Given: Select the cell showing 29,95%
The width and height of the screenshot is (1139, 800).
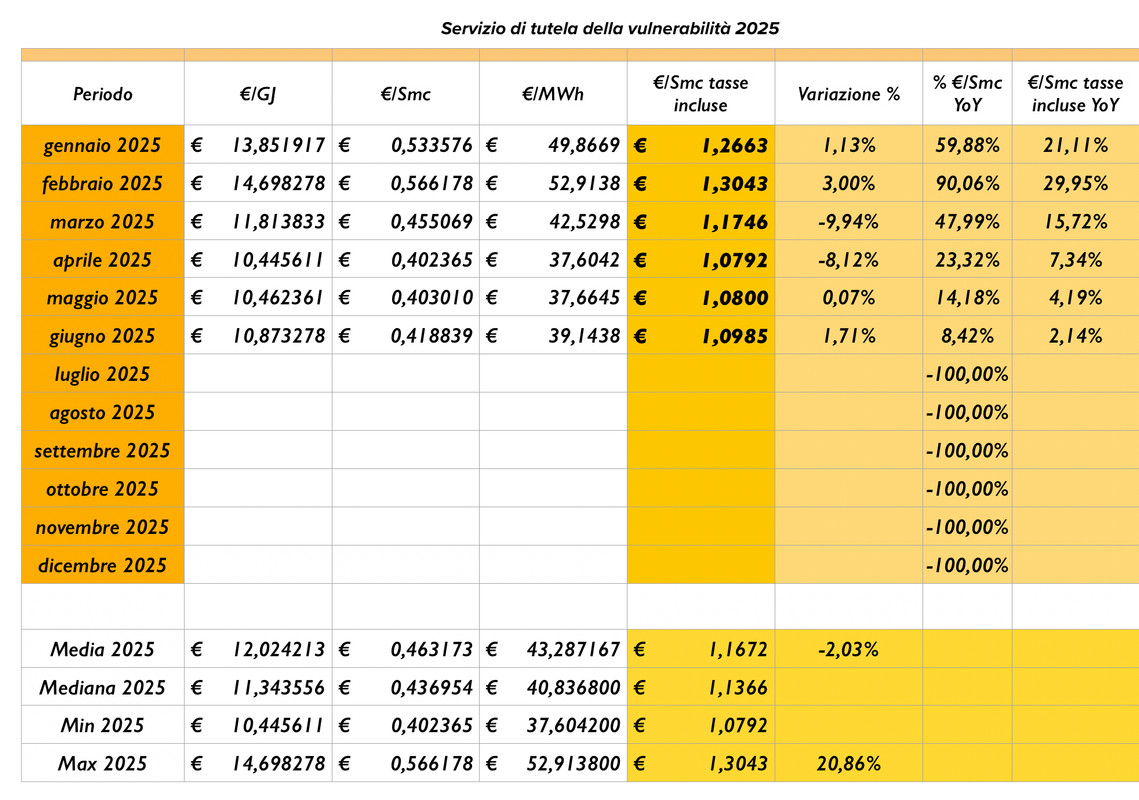Looking at the screenshot, I should (x=1075, y=183).
